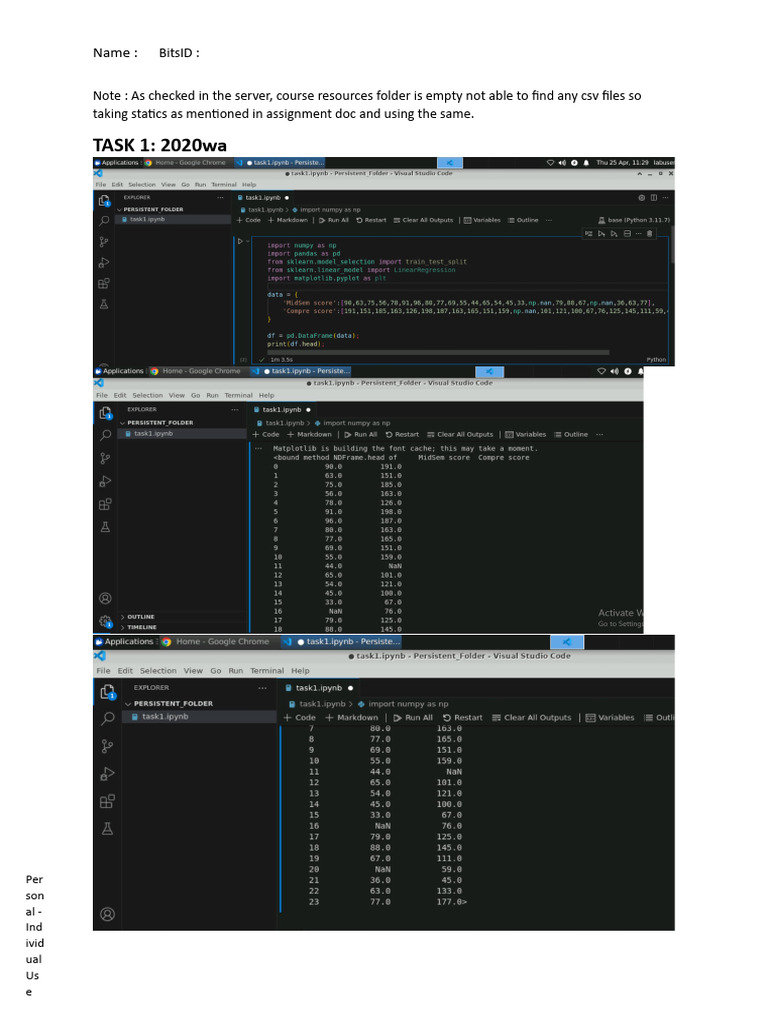Screen dimensions: 768x1024
Task: Click Clear All Outputs in the middle screenshot
Action: 465,434
